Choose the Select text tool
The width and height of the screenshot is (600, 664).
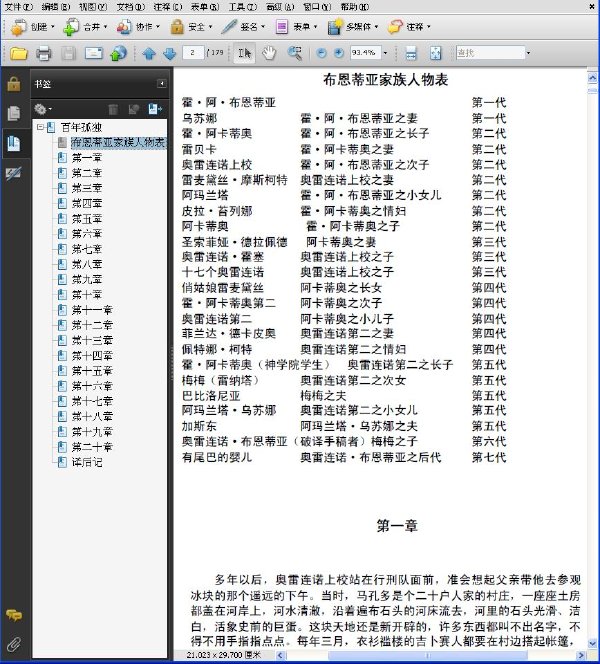pyautogui.click(x=244, y=53)
